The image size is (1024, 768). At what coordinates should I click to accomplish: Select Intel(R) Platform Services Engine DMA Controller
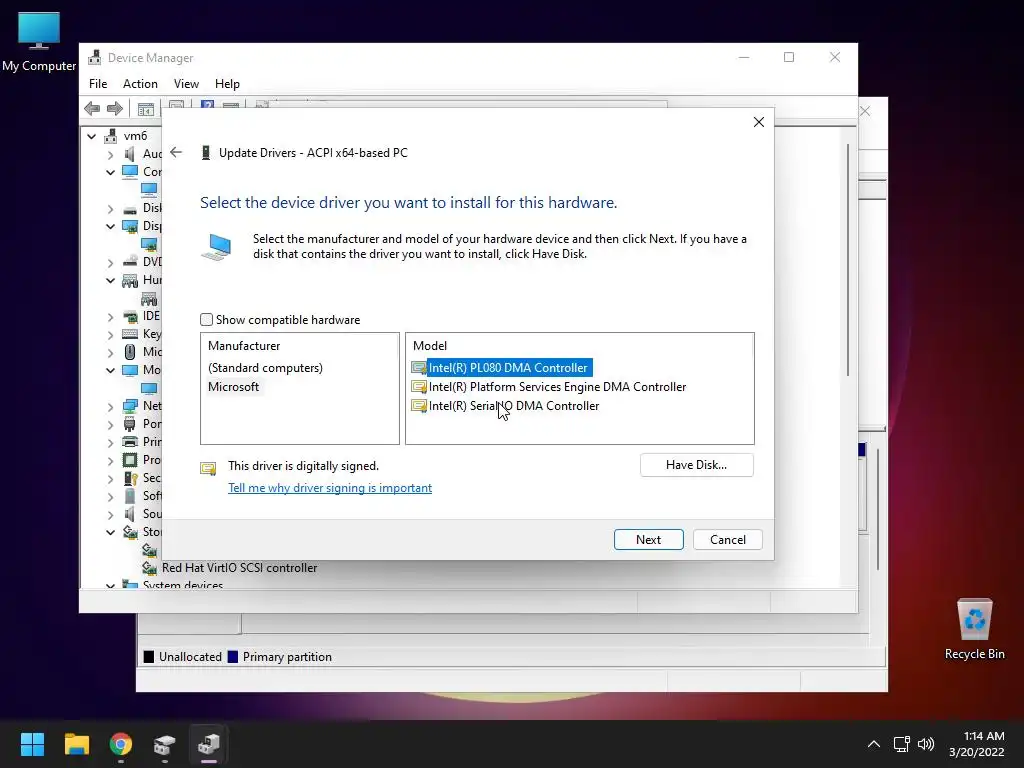(x=557, y=387)
